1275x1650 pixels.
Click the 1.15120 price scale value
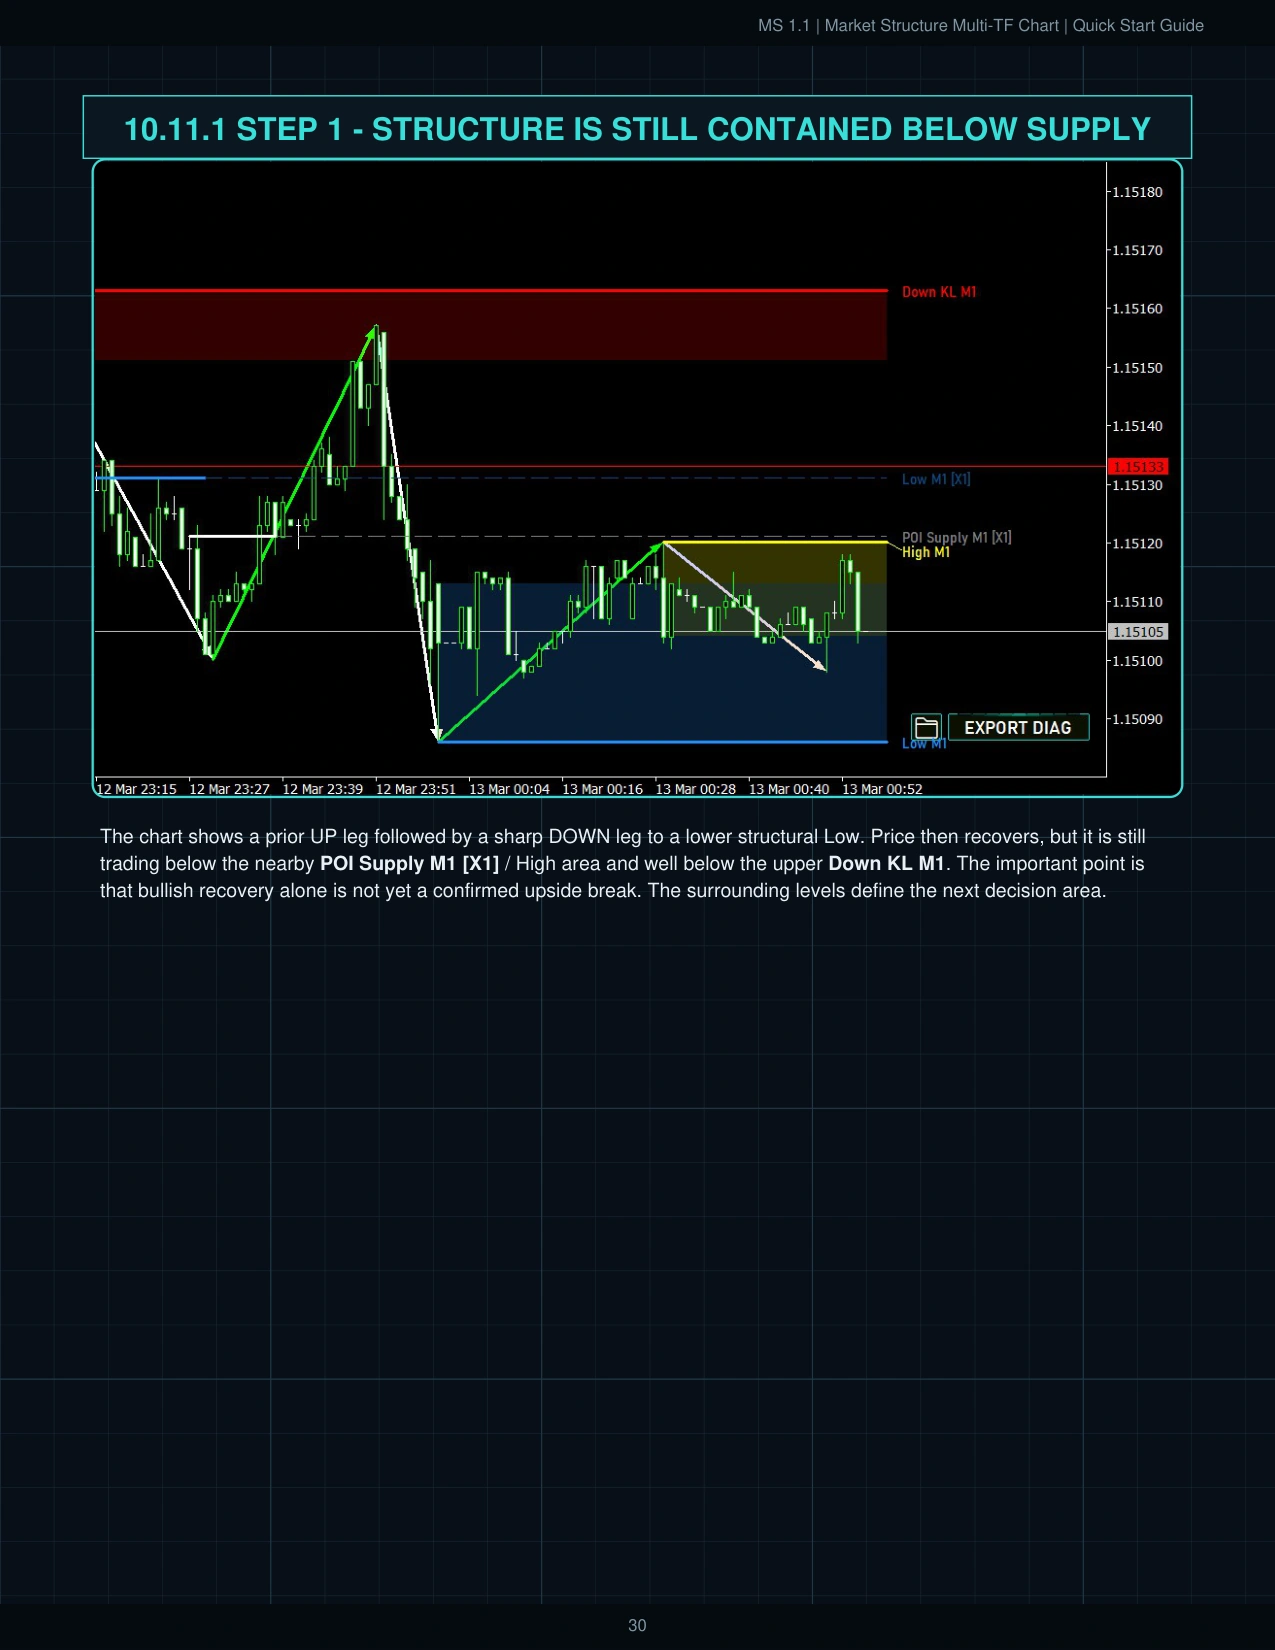point(1138,544)
